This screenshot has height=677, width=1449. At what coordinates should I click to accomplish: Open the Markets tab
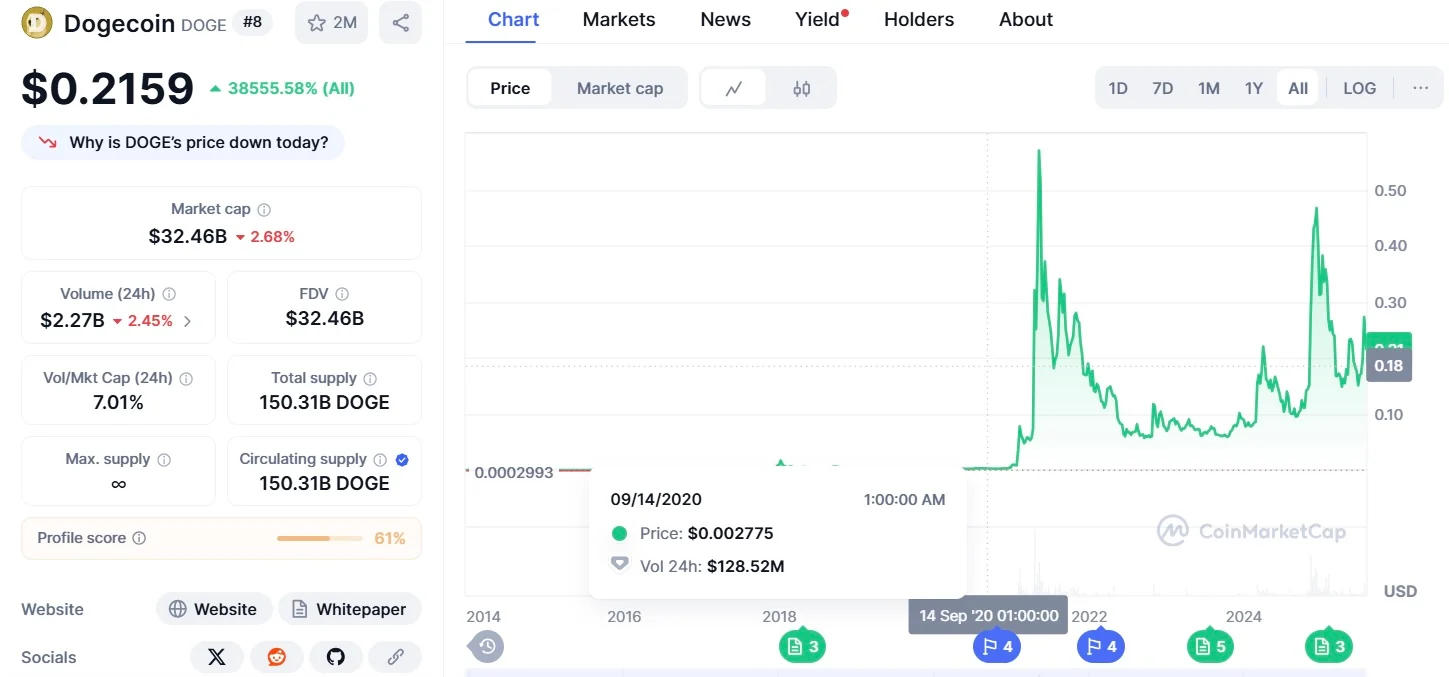pos(619,20)
